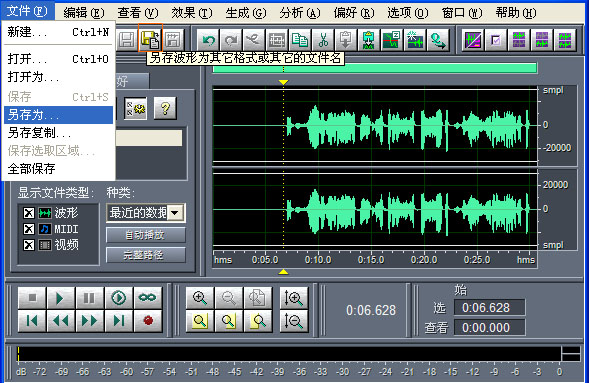Open the 帮助(H) menu

516,13
